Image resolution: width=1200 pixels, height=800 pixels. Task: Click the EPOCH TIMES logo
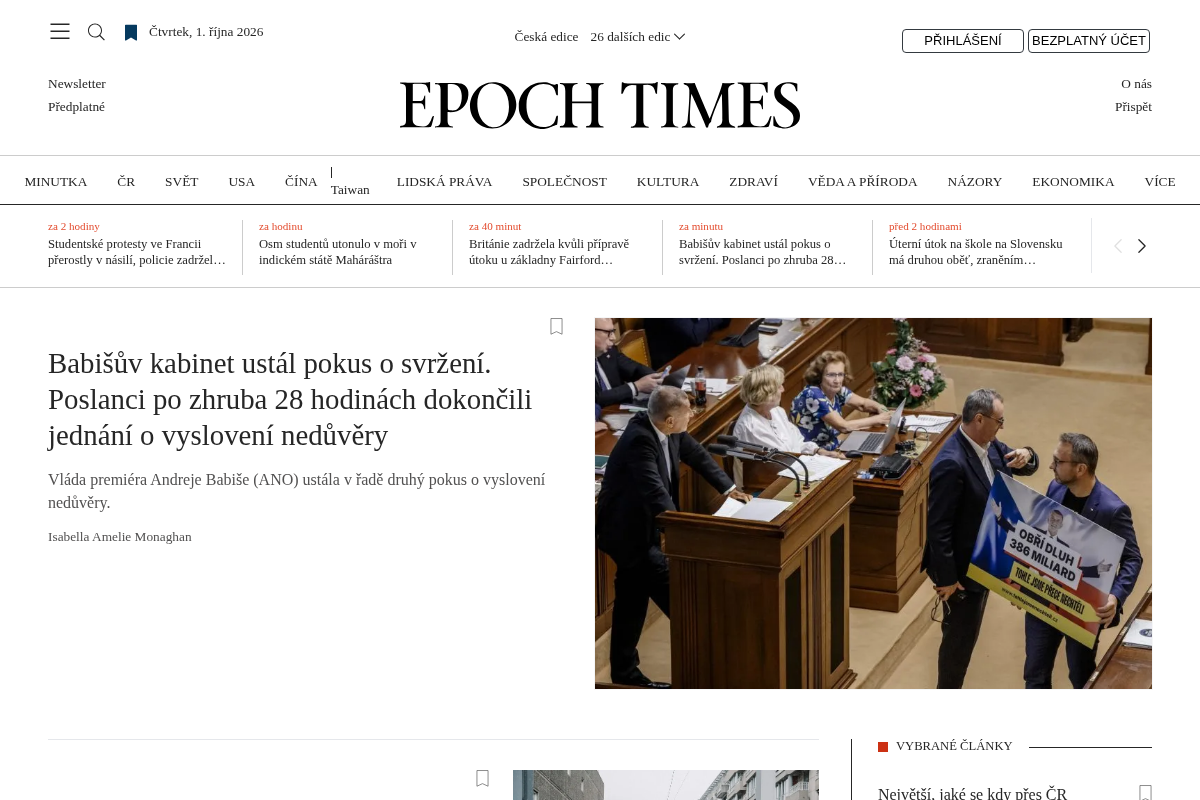pyautogui.click(x=600, y=105)
